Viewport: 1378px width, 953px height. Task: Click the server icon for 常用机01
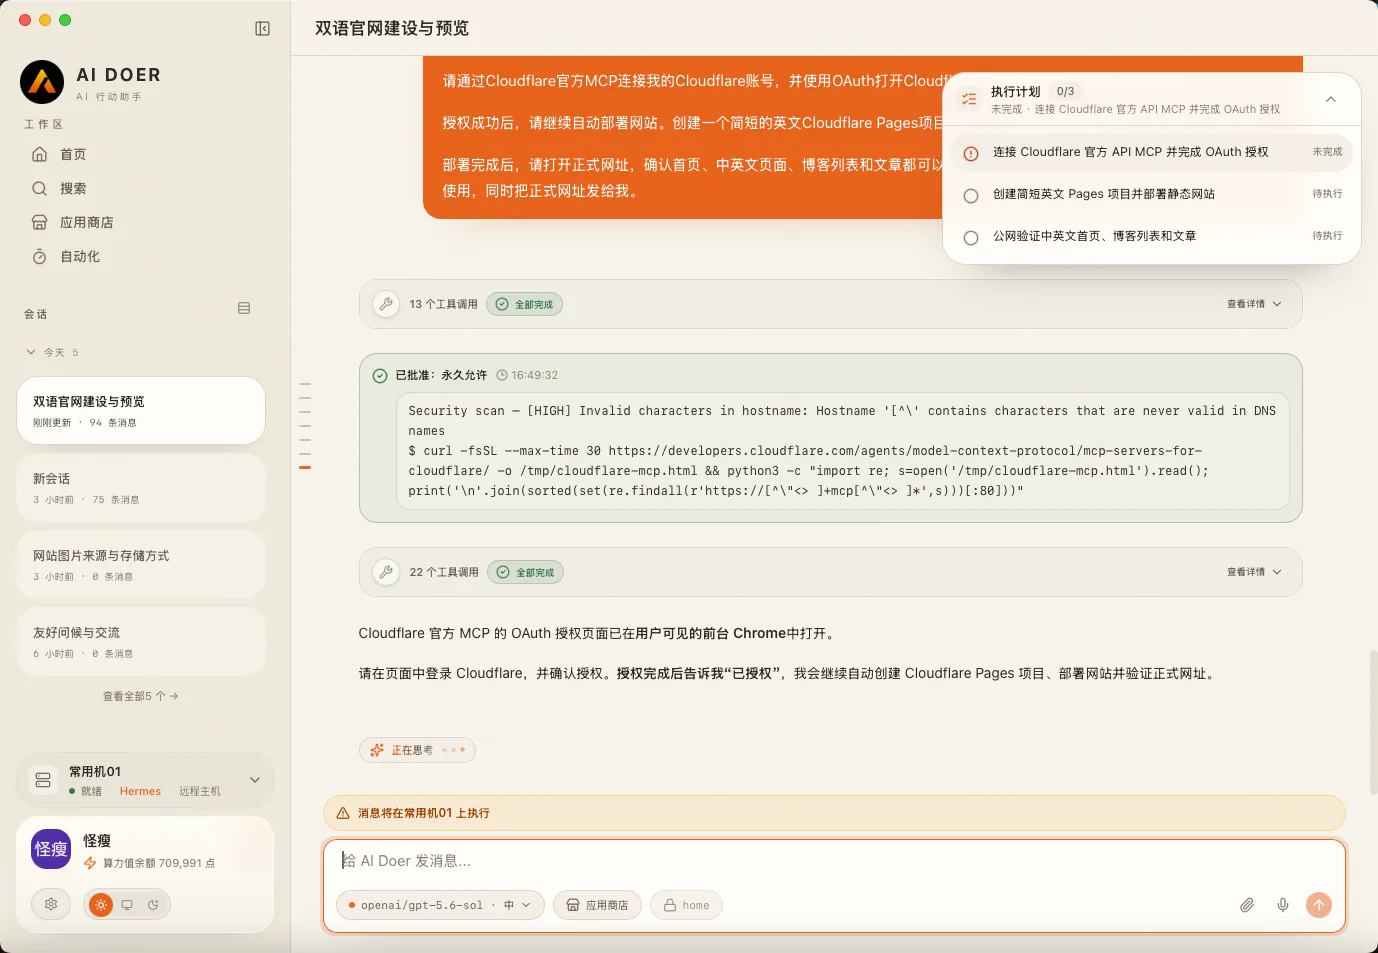[43, 780]
